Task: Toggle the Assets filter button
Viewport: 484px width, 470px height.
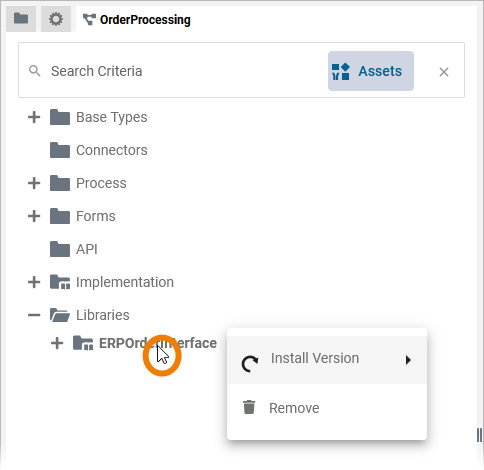Action: pos(371,71)
